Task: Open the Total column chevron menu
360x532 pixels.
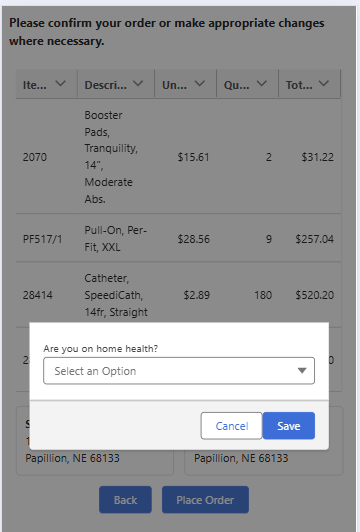Action: [324, 83]
